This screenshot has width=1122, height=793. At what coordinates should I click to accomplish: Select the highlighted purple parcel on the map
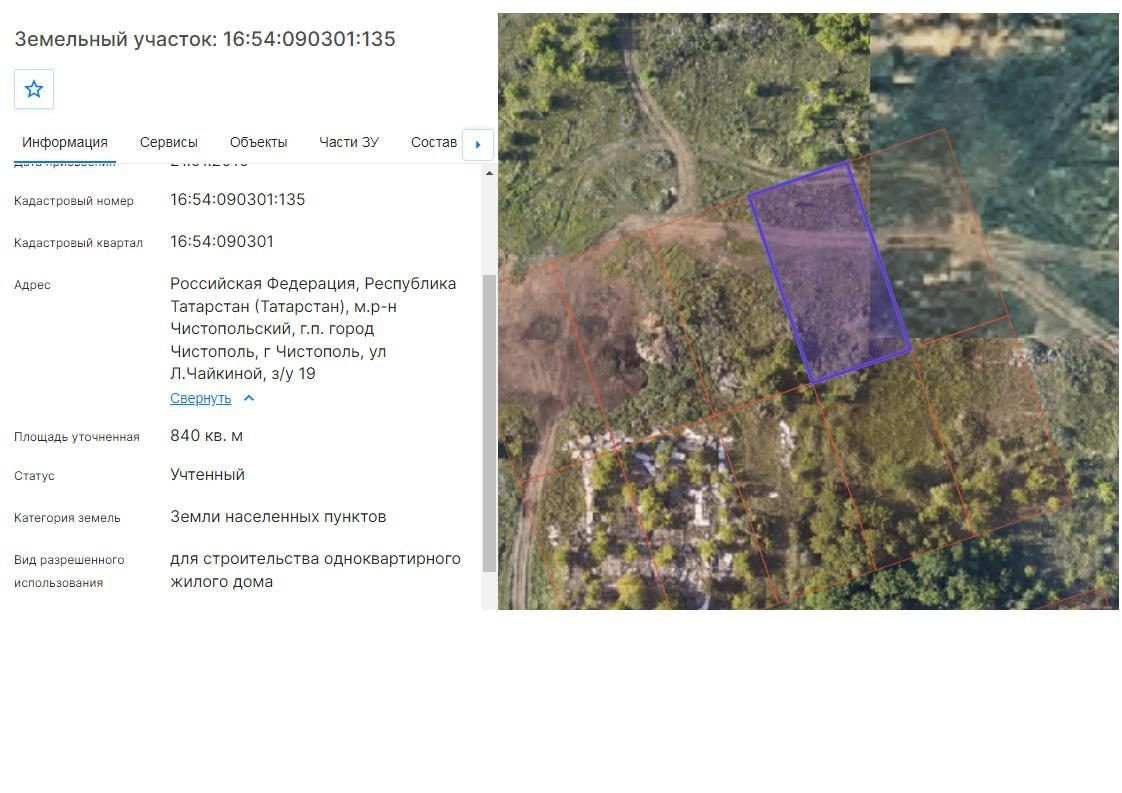[x=829, y=272]
